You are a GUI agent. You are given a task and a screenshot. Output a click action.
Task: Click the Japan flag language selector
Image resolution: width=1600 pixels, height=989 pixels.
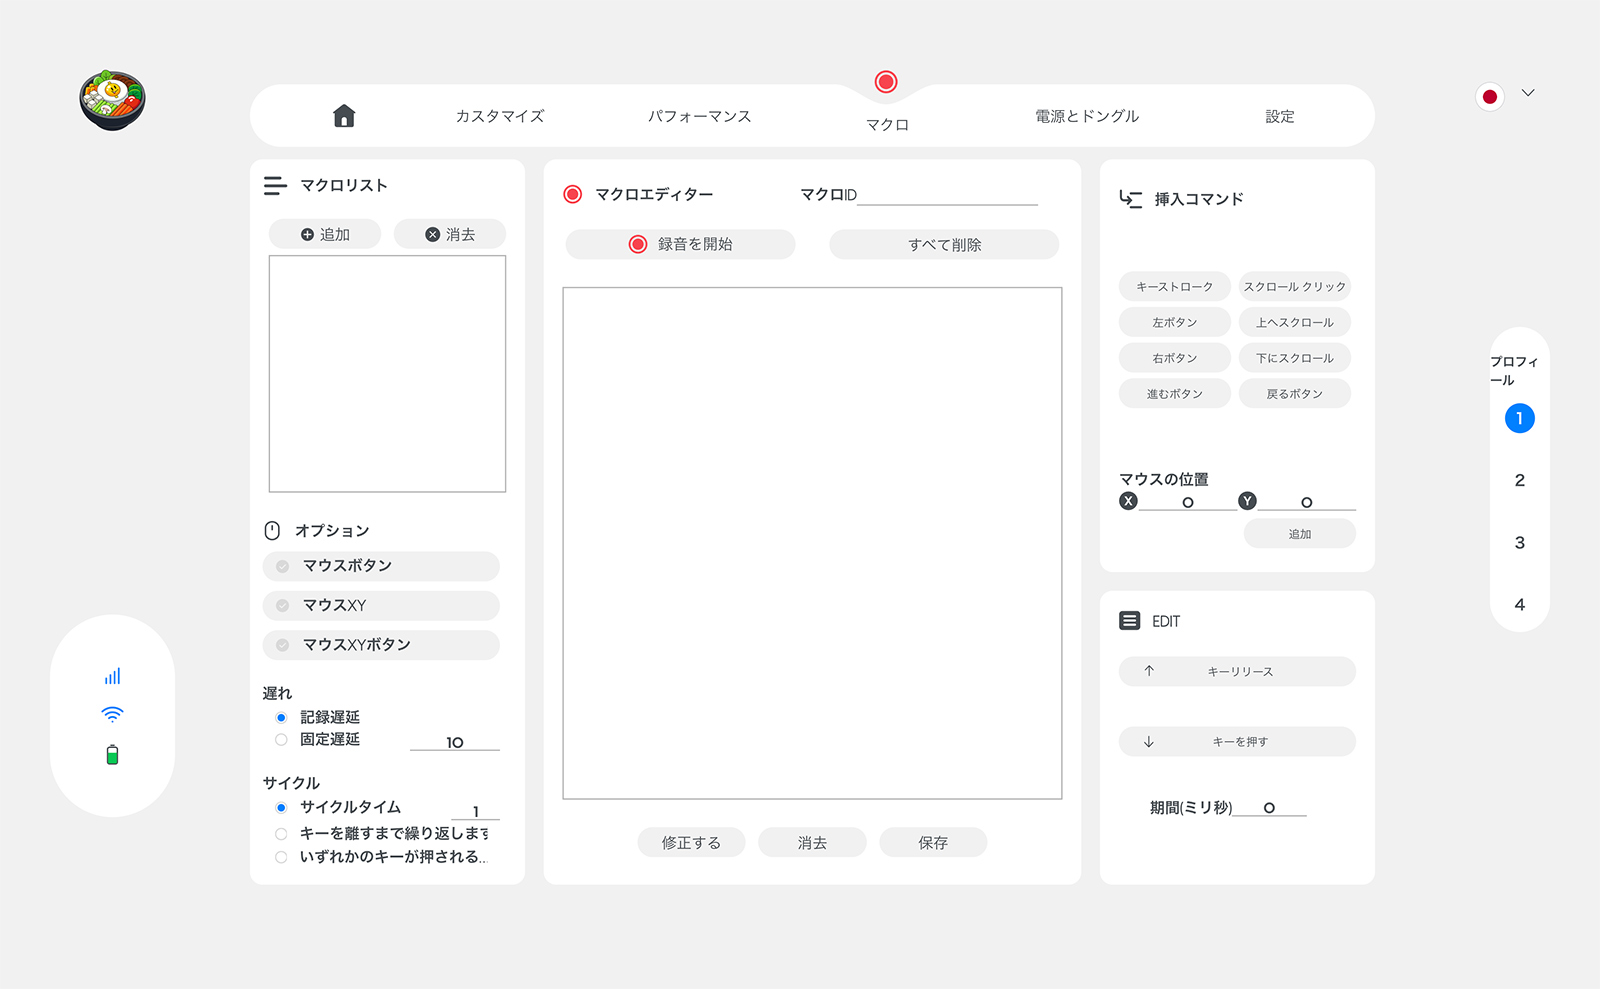[x=1489, y=97]
